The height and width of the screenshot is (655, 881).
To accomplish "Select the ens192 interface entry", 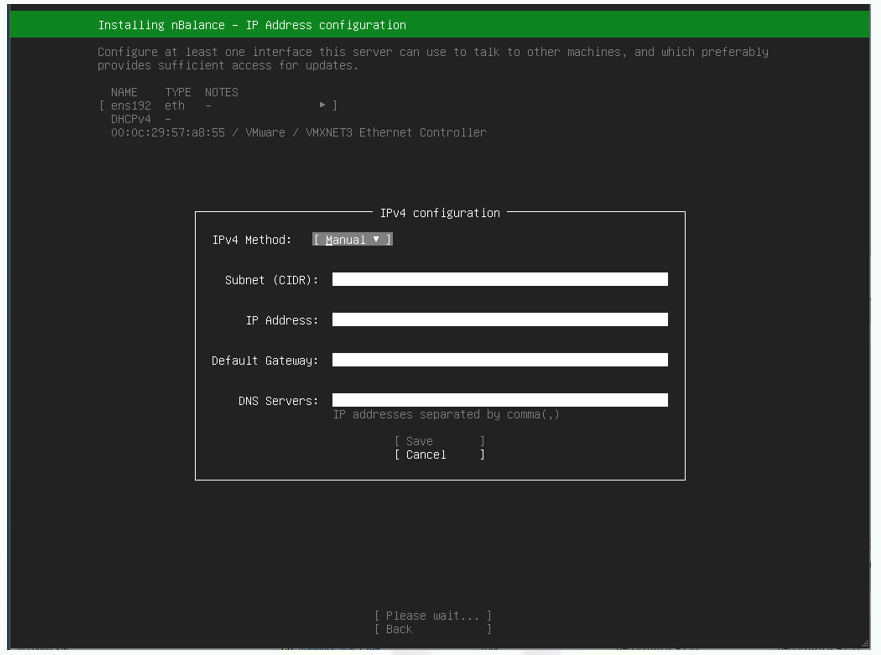I will [x=131, y=106].
